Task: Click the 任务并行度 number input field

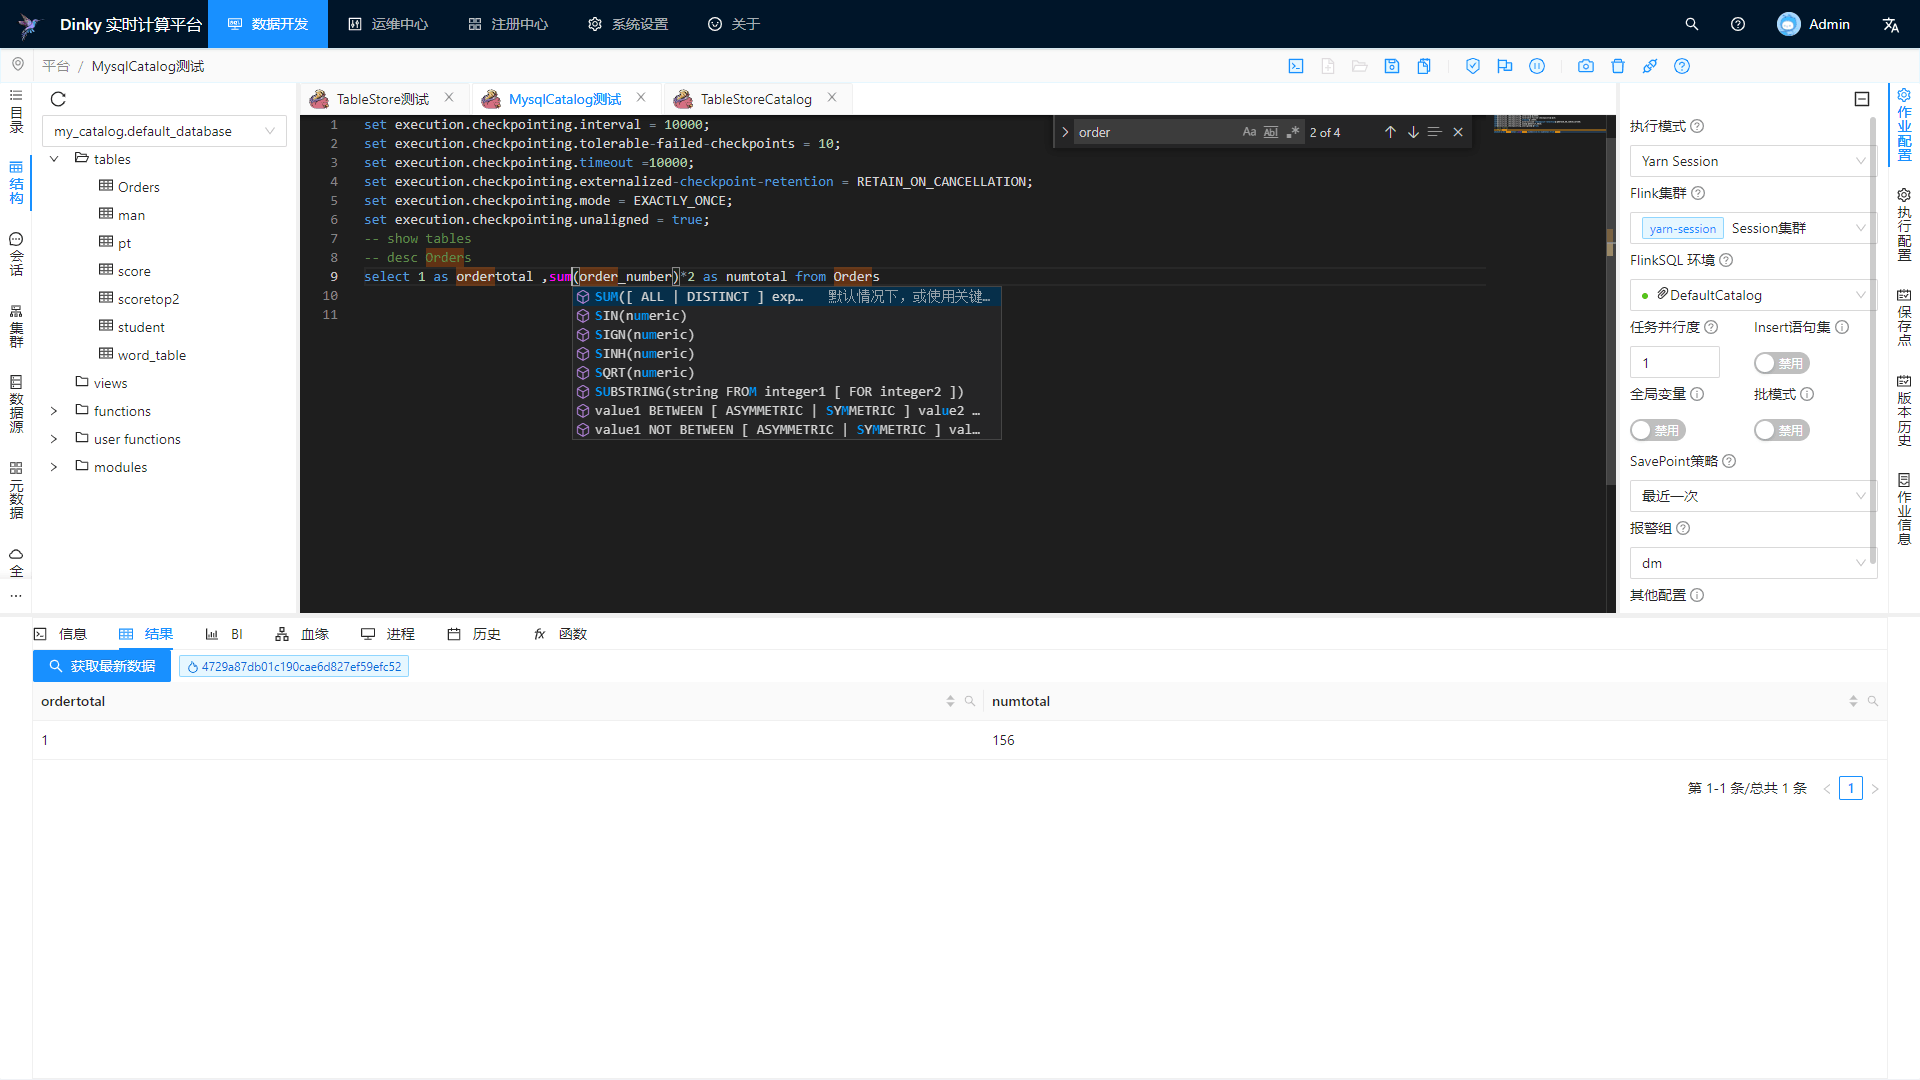Action: [x=1674, y=363]
